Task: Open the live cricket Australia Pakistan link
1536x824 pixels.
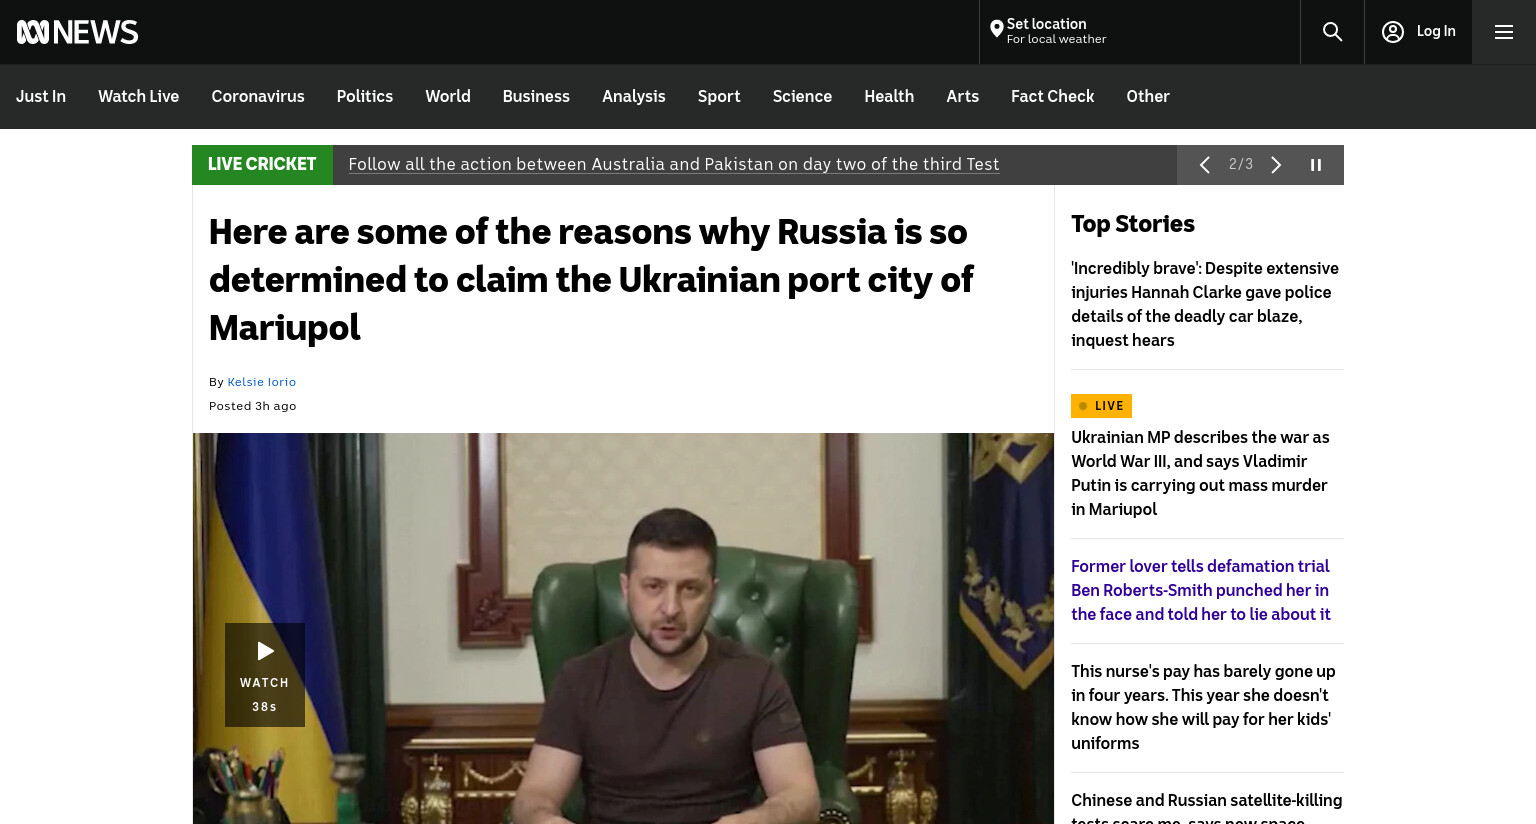Action: pyautogui.click(x=674, y=165)
